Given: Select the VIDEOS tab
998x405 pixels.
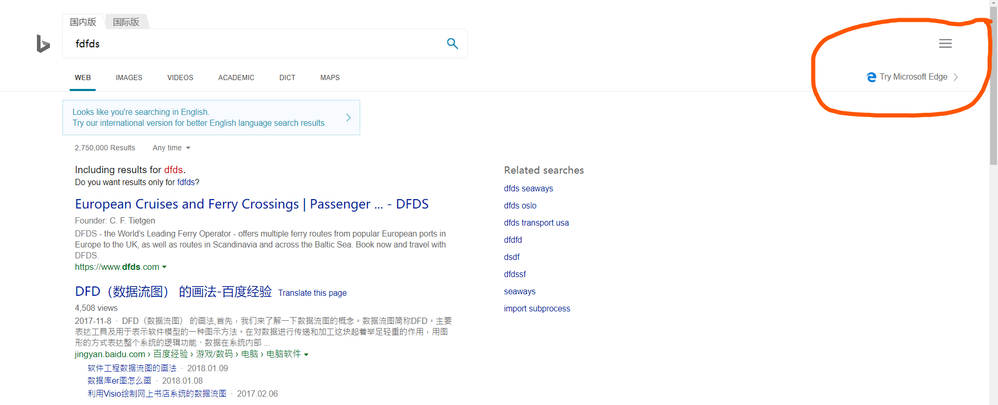Looking at the screenshot, I should [180, 78].
